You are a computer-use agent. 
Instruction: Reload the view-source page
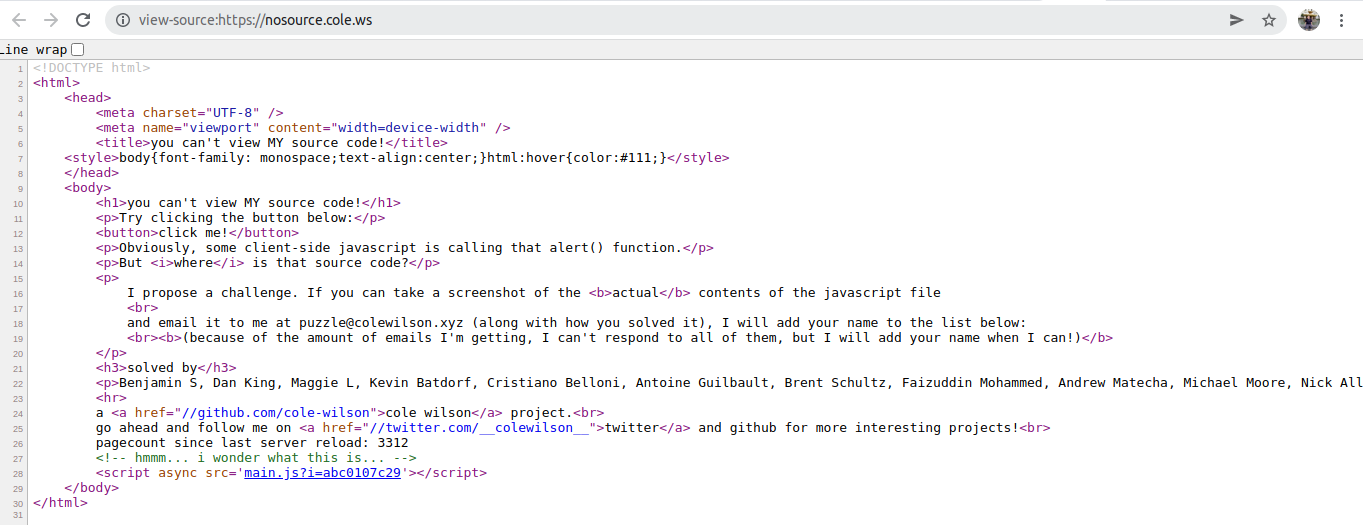(83, 20)
